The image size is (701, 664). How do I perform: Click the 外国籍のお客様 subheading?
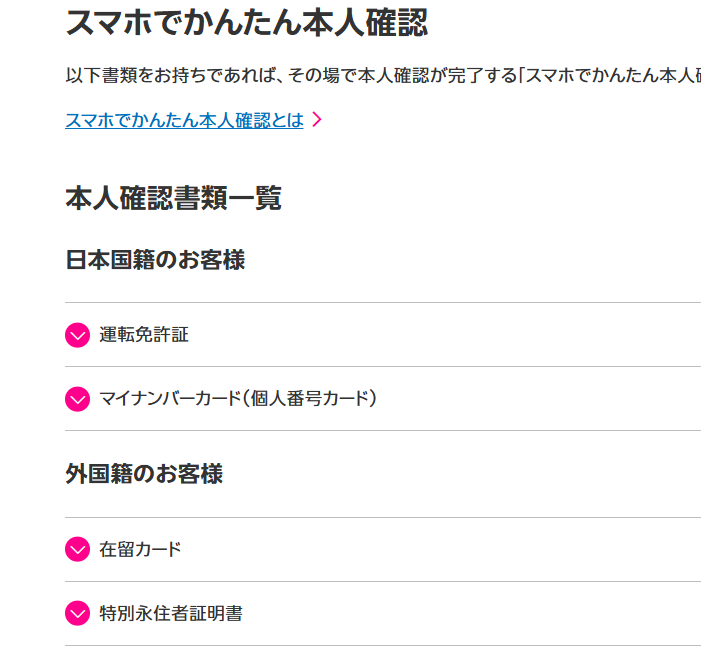tap(144, 474)
